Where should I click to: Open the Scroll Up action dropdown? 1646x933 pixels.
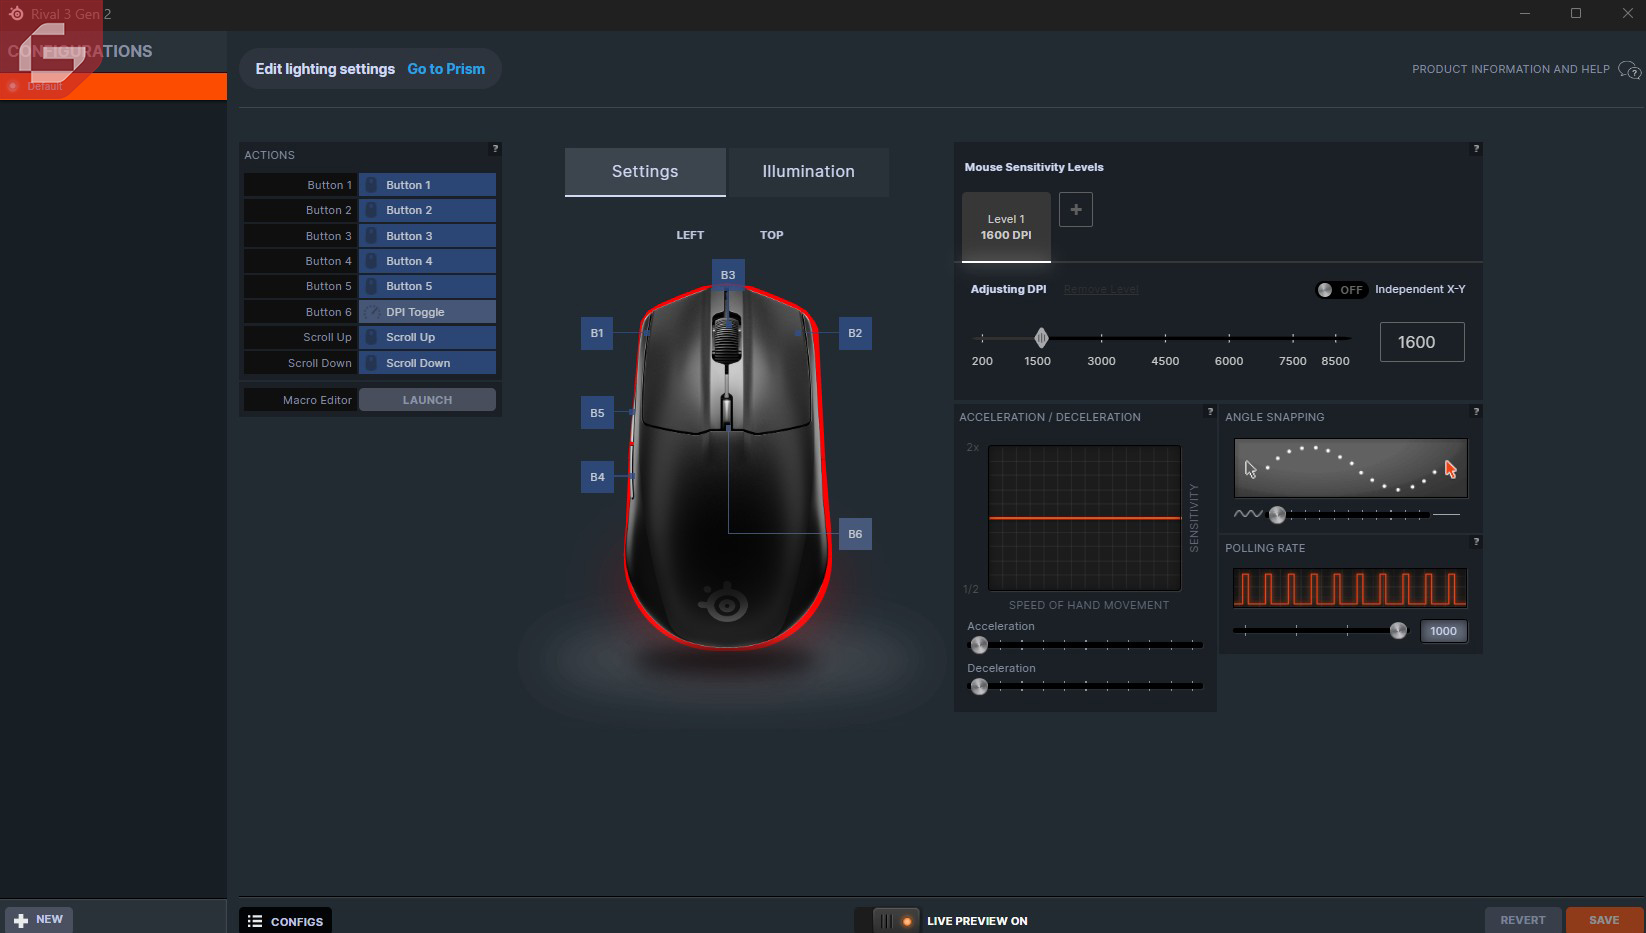pyautogui.click(x=427, y=337)
